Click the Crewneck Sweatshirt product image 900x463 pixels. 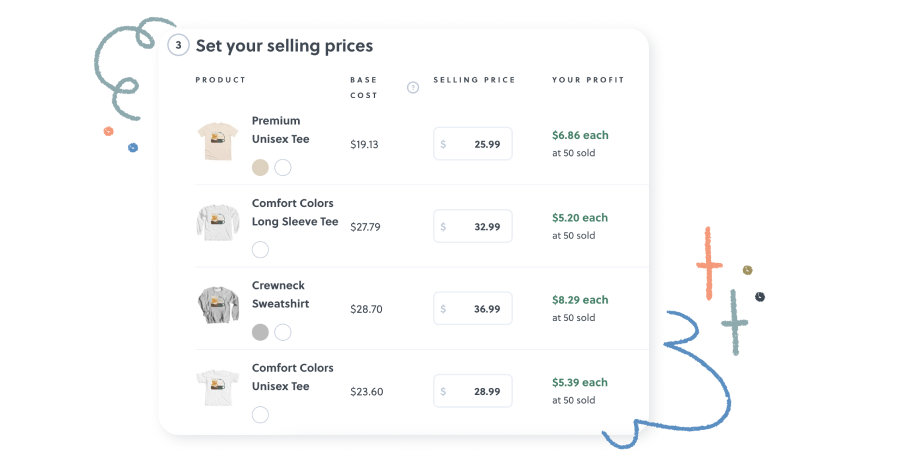[215, 305]
